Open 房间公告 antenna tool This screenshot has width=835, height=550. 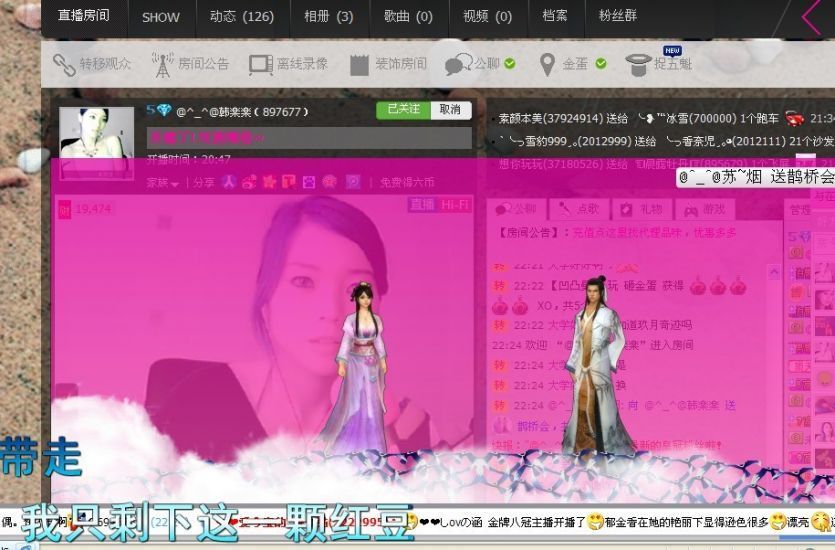coord(190,64)
